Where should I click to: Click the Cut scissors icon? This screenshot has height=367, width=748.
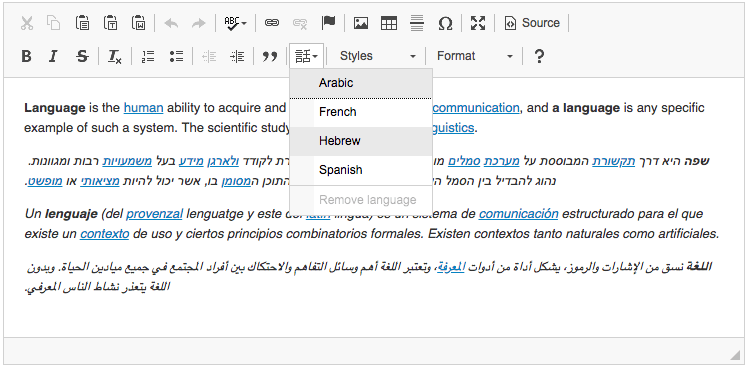coord(27,23)
